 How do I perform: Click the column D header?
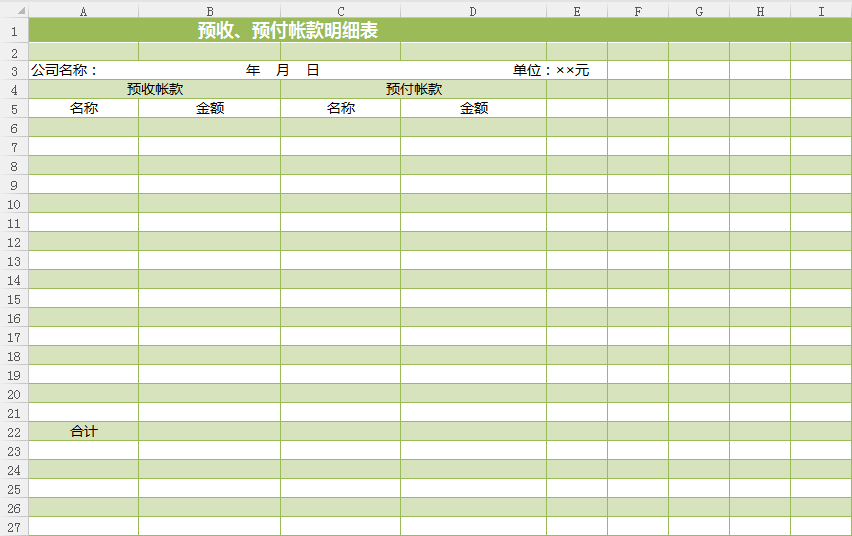[x=473, y=11]
